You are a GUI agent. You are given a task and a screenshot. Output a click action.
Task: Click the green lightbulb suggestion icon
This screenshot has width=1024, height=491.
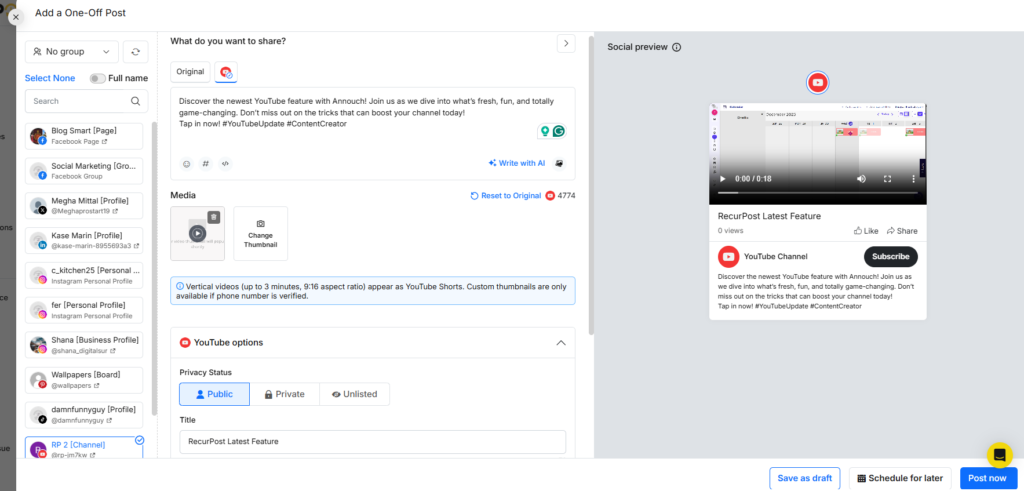pyautogui.click(x=544, y=131)
